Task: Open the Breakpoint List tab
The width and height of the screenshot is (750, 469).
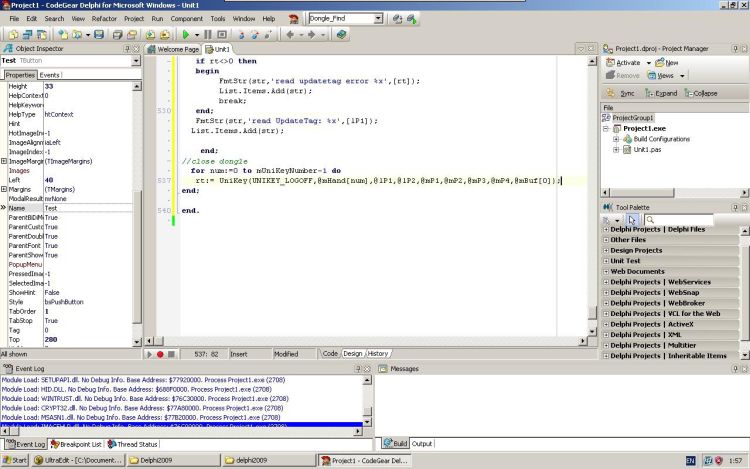Action: pyautogui.click(x=76, y=444)
